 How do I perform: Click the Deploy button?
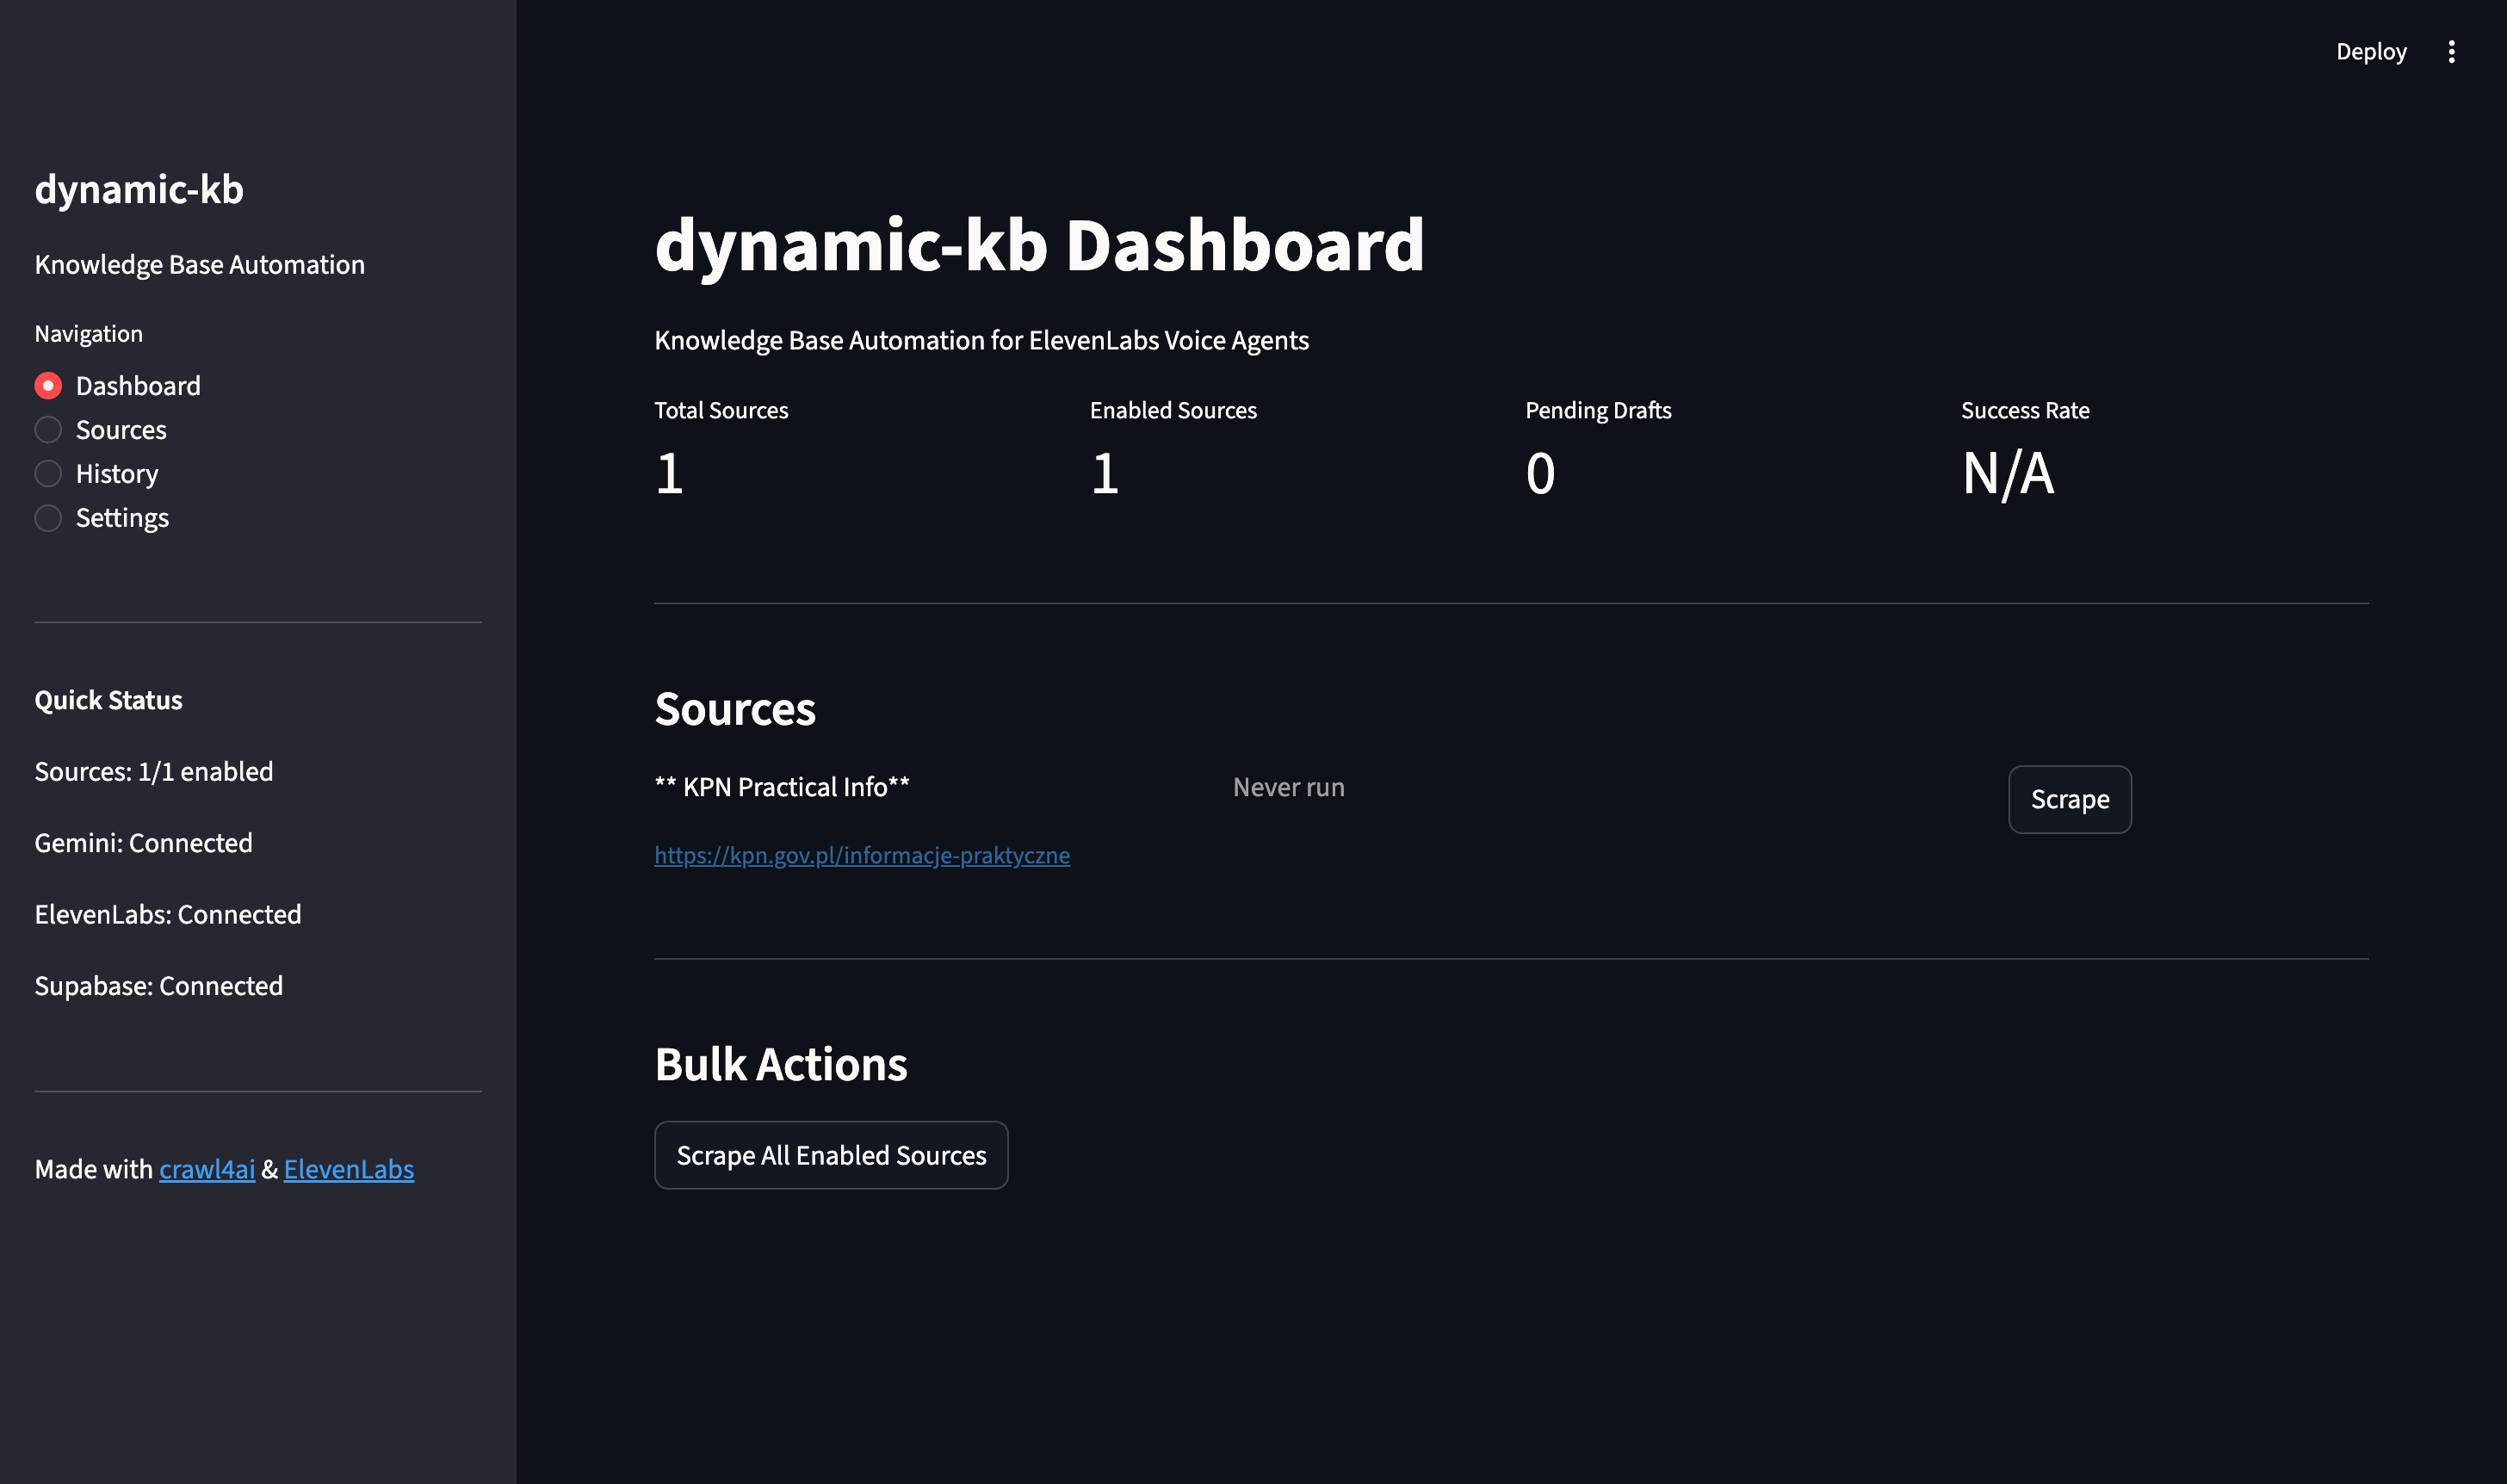2371,50
